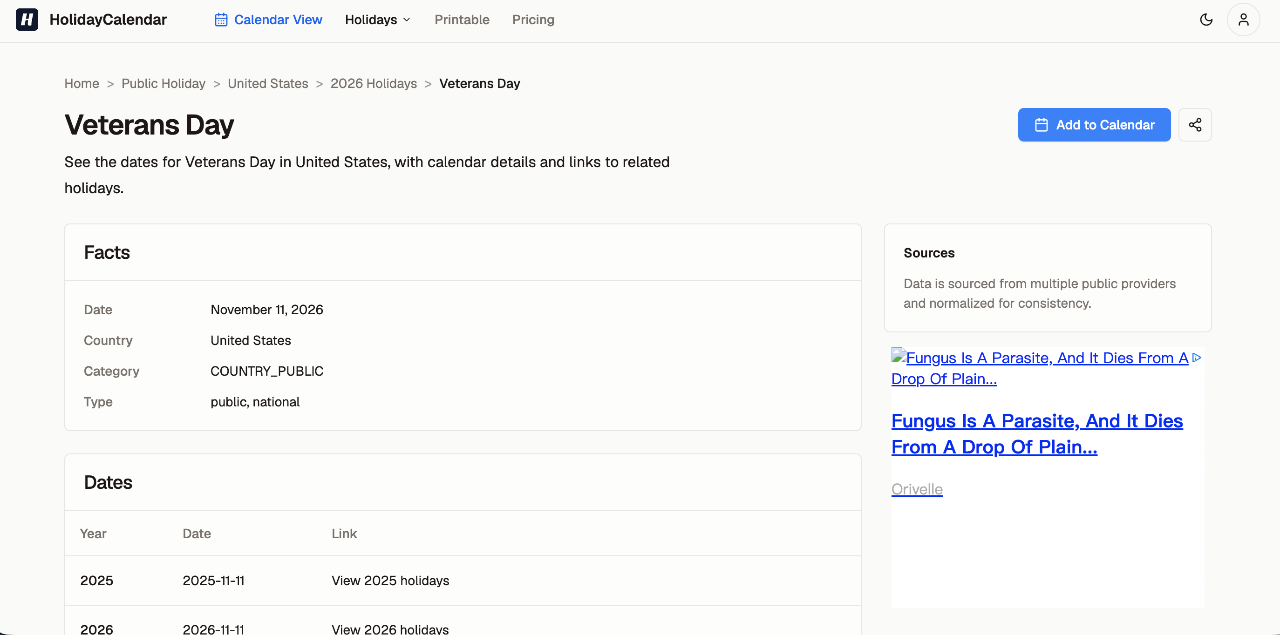Click View 2026 holidays link
The width and height of the screenshot is (1280, 635).
click(391, 629)
